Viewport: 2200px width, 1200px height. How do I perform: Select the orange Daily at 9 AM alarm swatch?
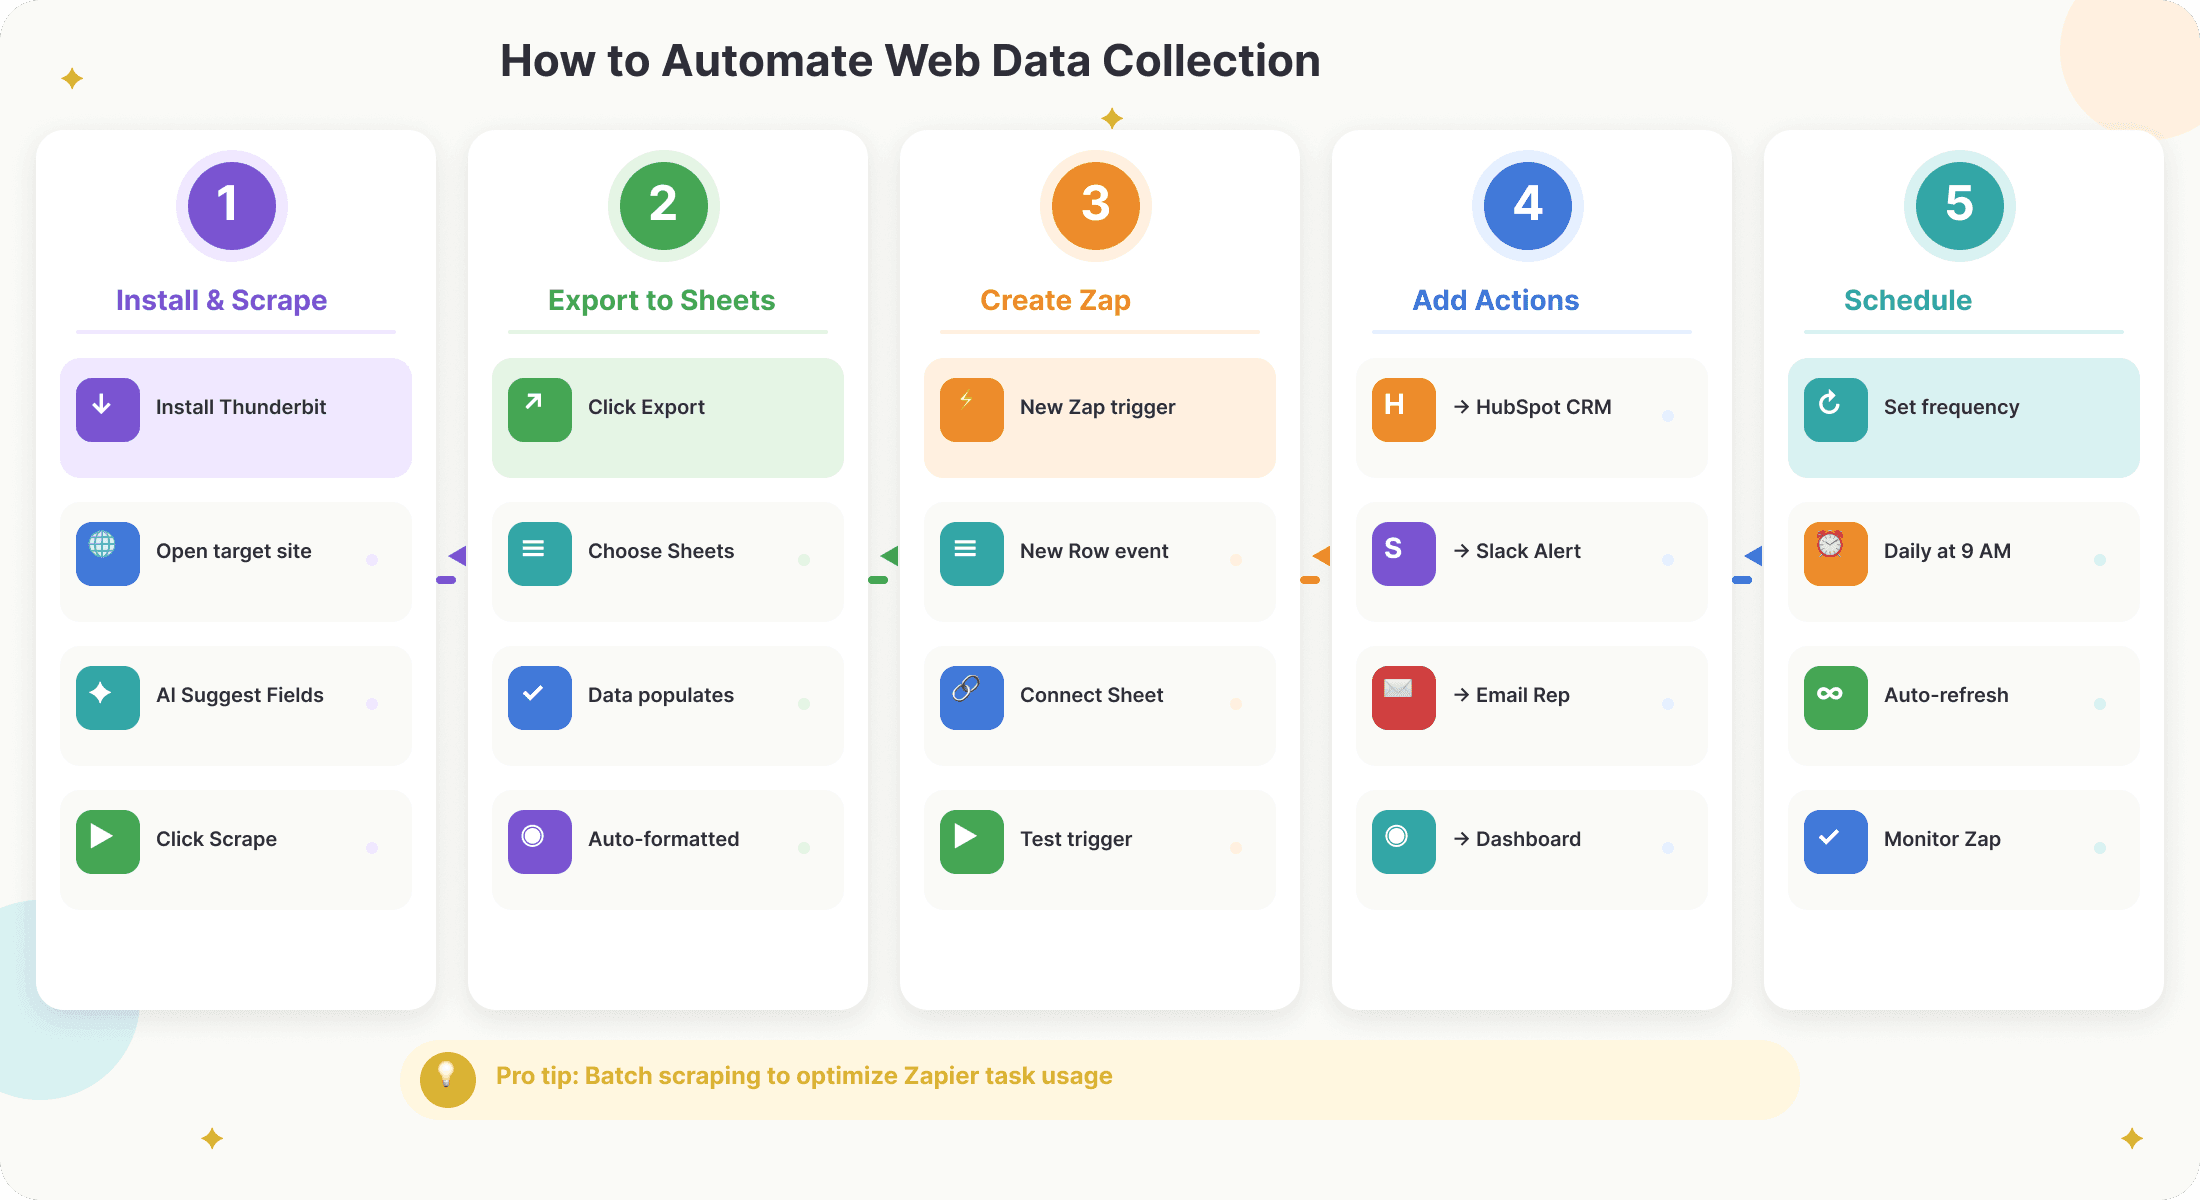click(x=1834, y=551)
